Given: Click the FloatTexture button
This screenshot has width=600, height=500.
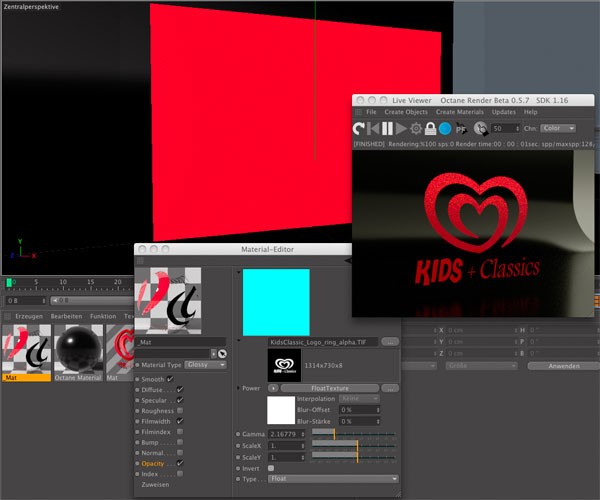Looking at the screenshot, I should coord(330,388).
